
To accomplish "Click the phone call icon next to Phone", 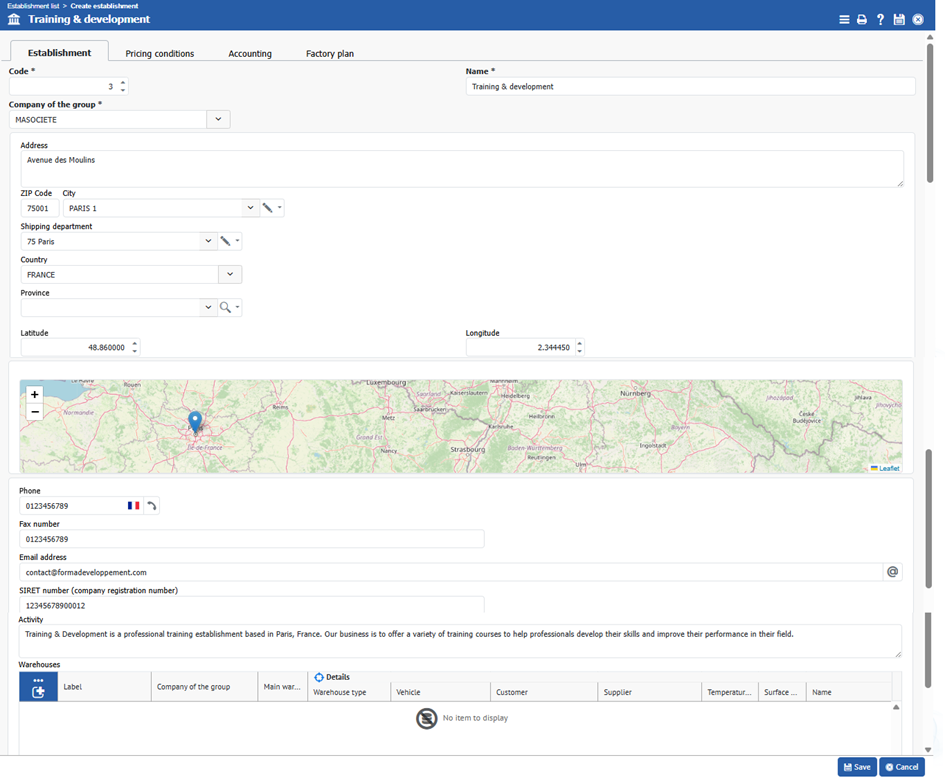I will pos(152,506).
